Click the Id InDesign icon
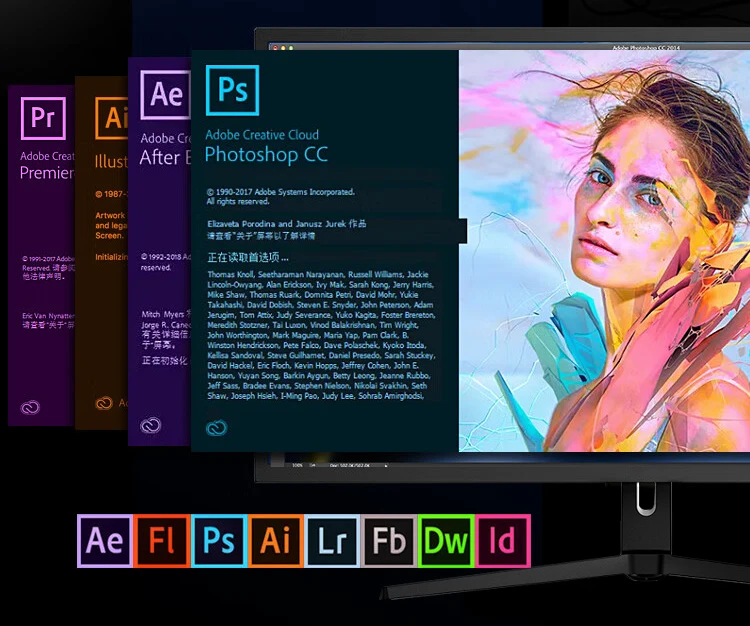The height and width of the screenshot is (626, 750). click(x=503, y=541)
